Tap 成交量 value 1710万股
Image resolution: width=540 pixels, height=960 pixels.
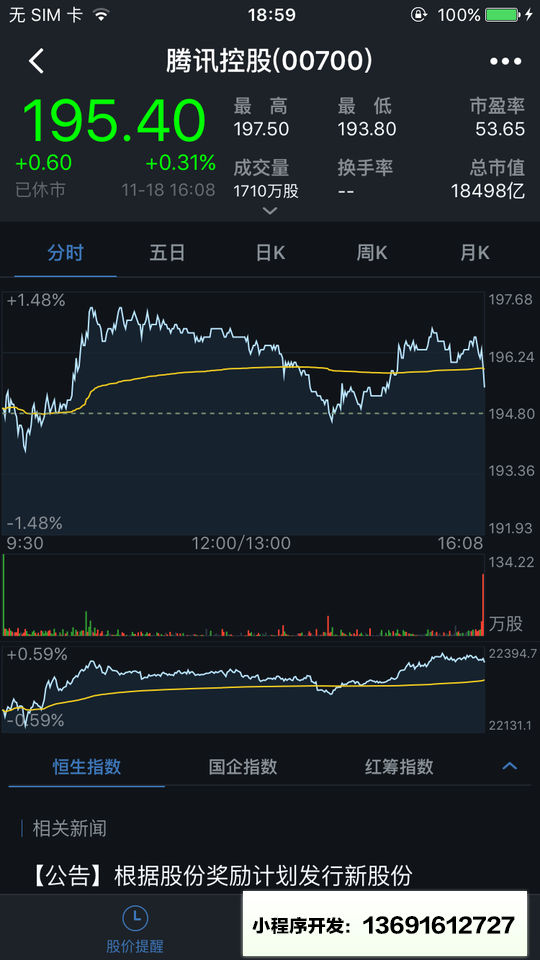tap(266, 192)
